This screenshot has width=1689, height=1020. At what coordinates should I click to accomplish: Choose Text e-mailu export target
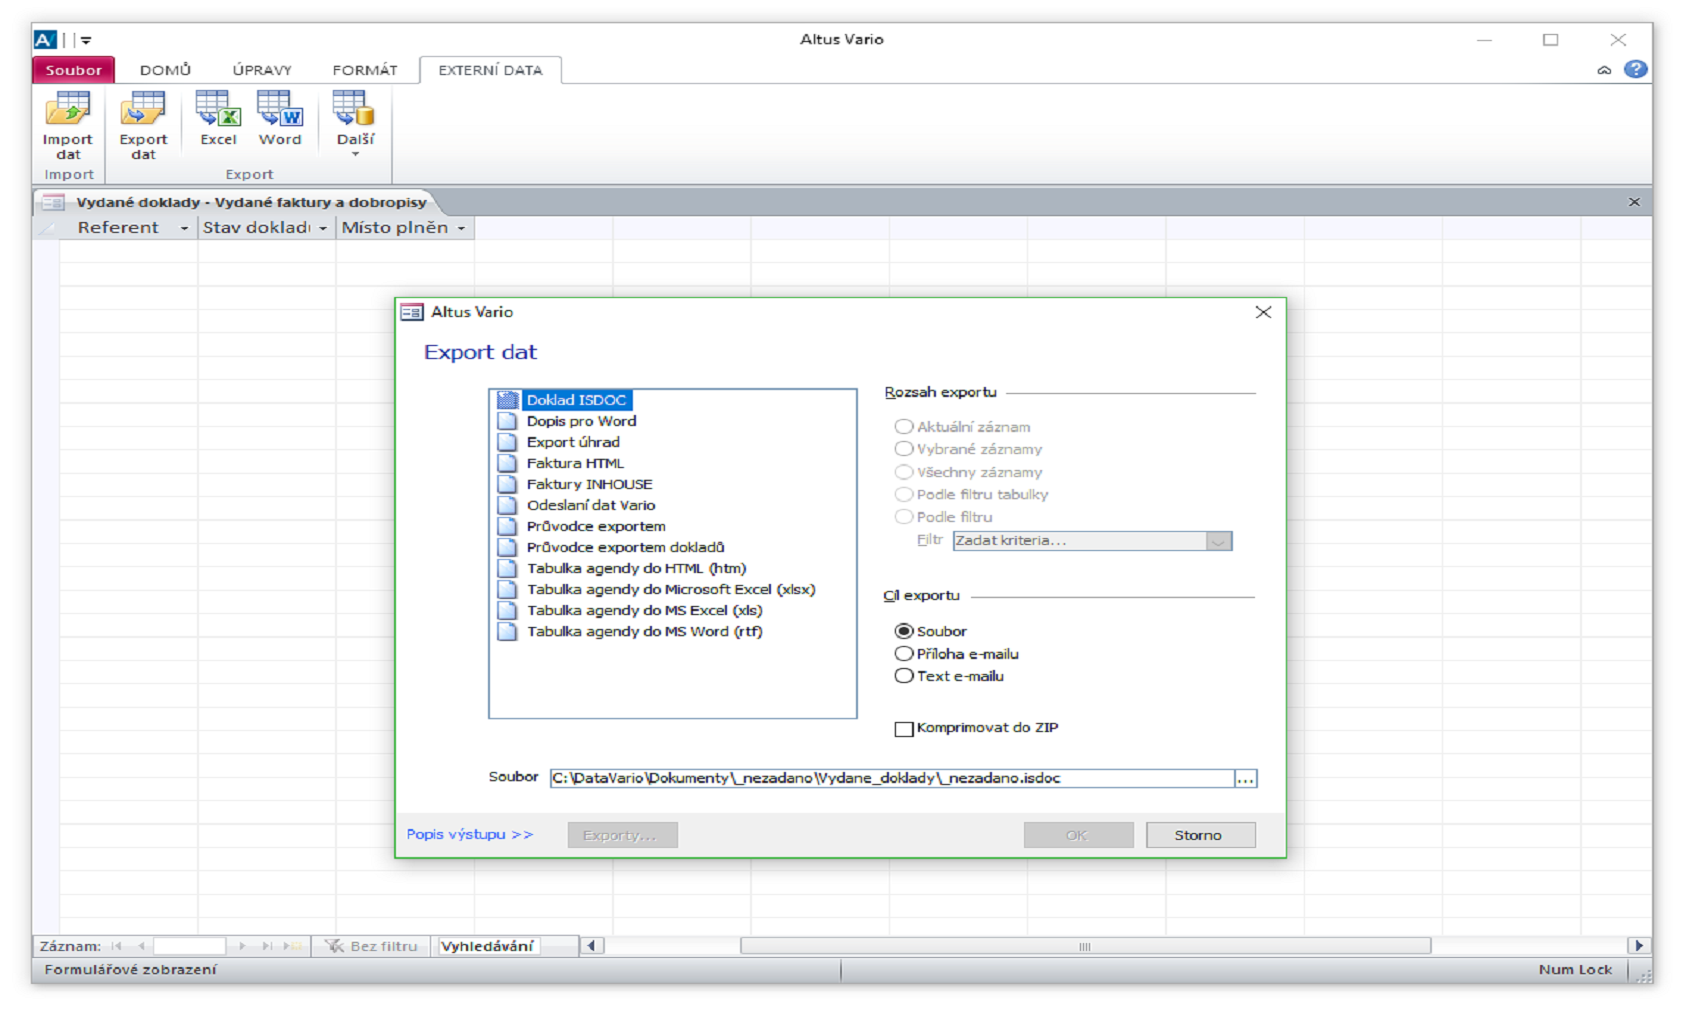[904, 676]
